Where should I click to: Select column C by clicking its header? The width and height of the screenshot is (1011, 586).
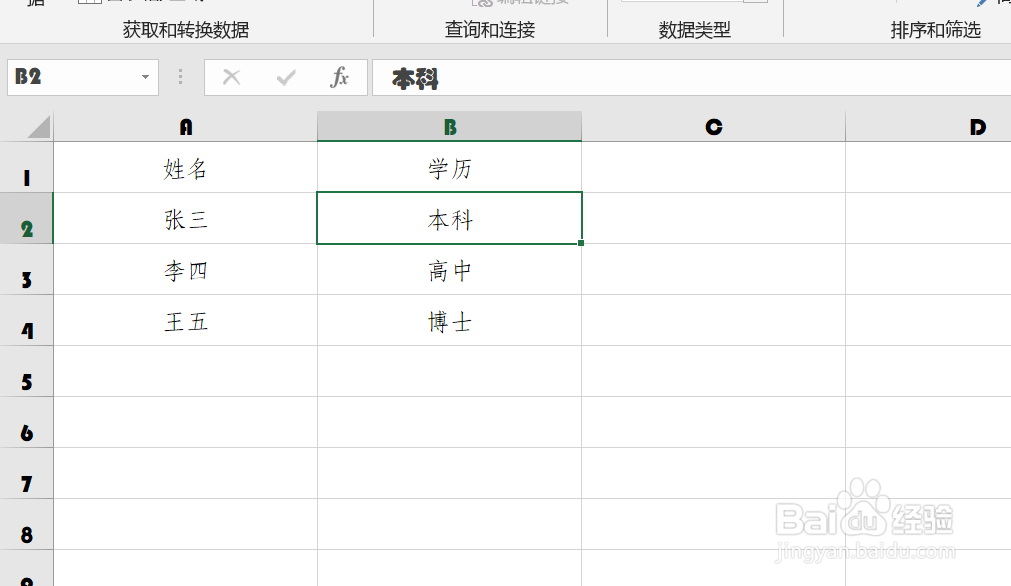coord(713,127)
